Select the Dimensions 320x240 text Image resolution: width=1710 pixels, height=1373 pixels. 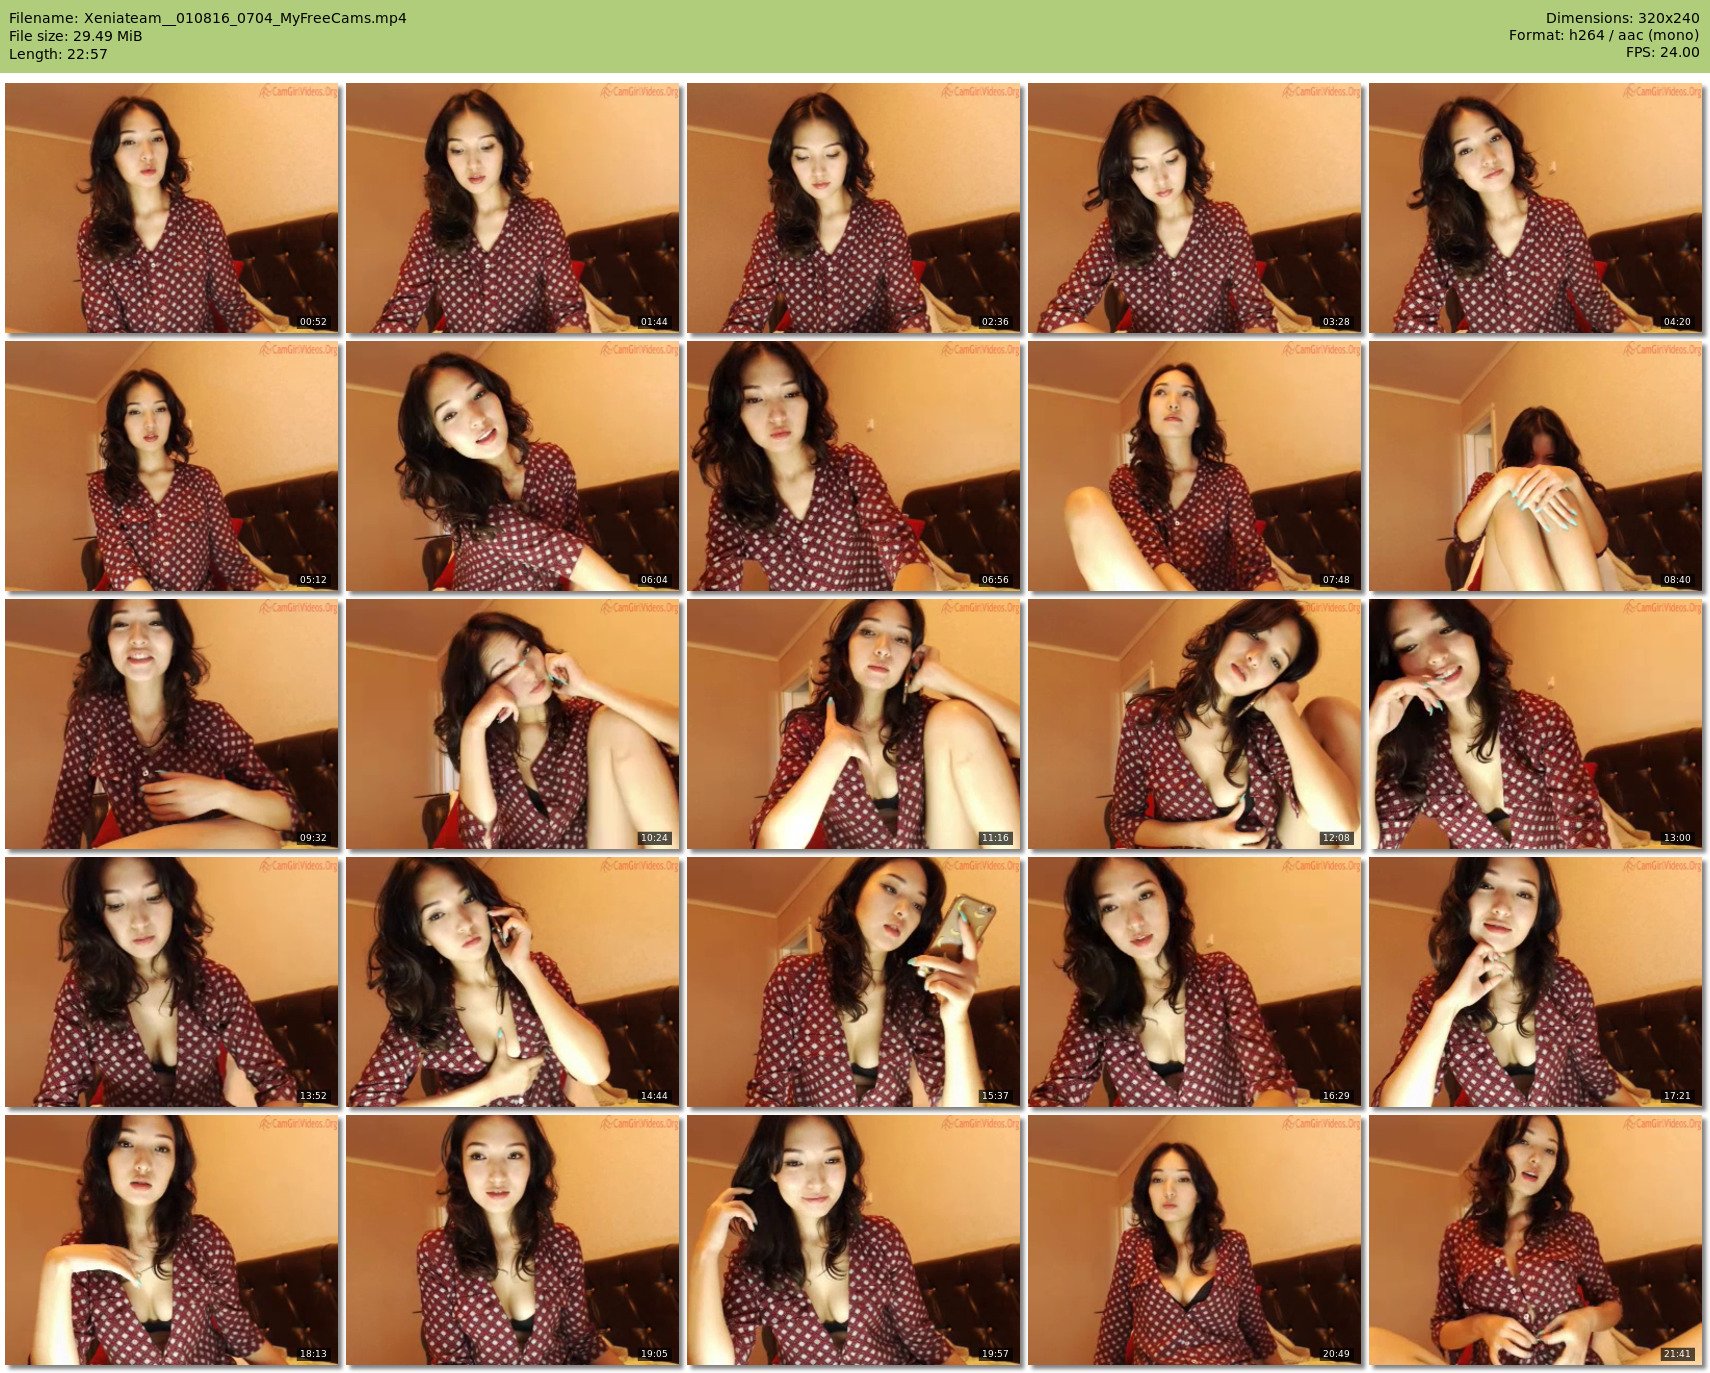pos(1622,18)
